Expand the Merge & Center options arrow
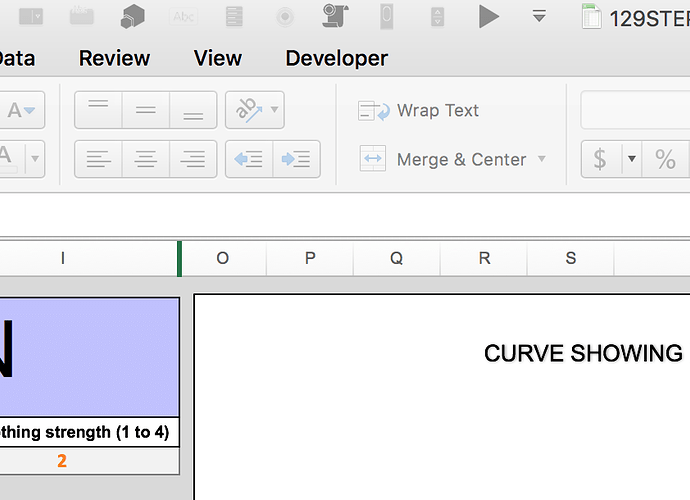Screen dimensions: 690x500 pyautogui.click(x=542, y=159)
